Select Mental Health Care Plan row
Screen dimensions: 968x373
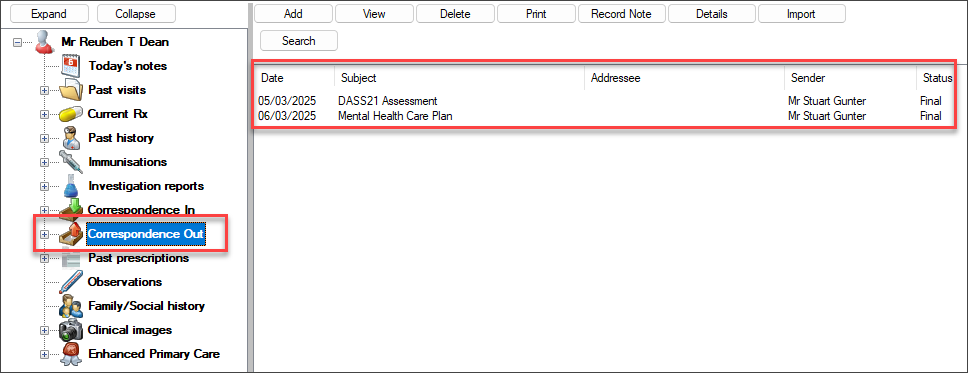(602, 116)
